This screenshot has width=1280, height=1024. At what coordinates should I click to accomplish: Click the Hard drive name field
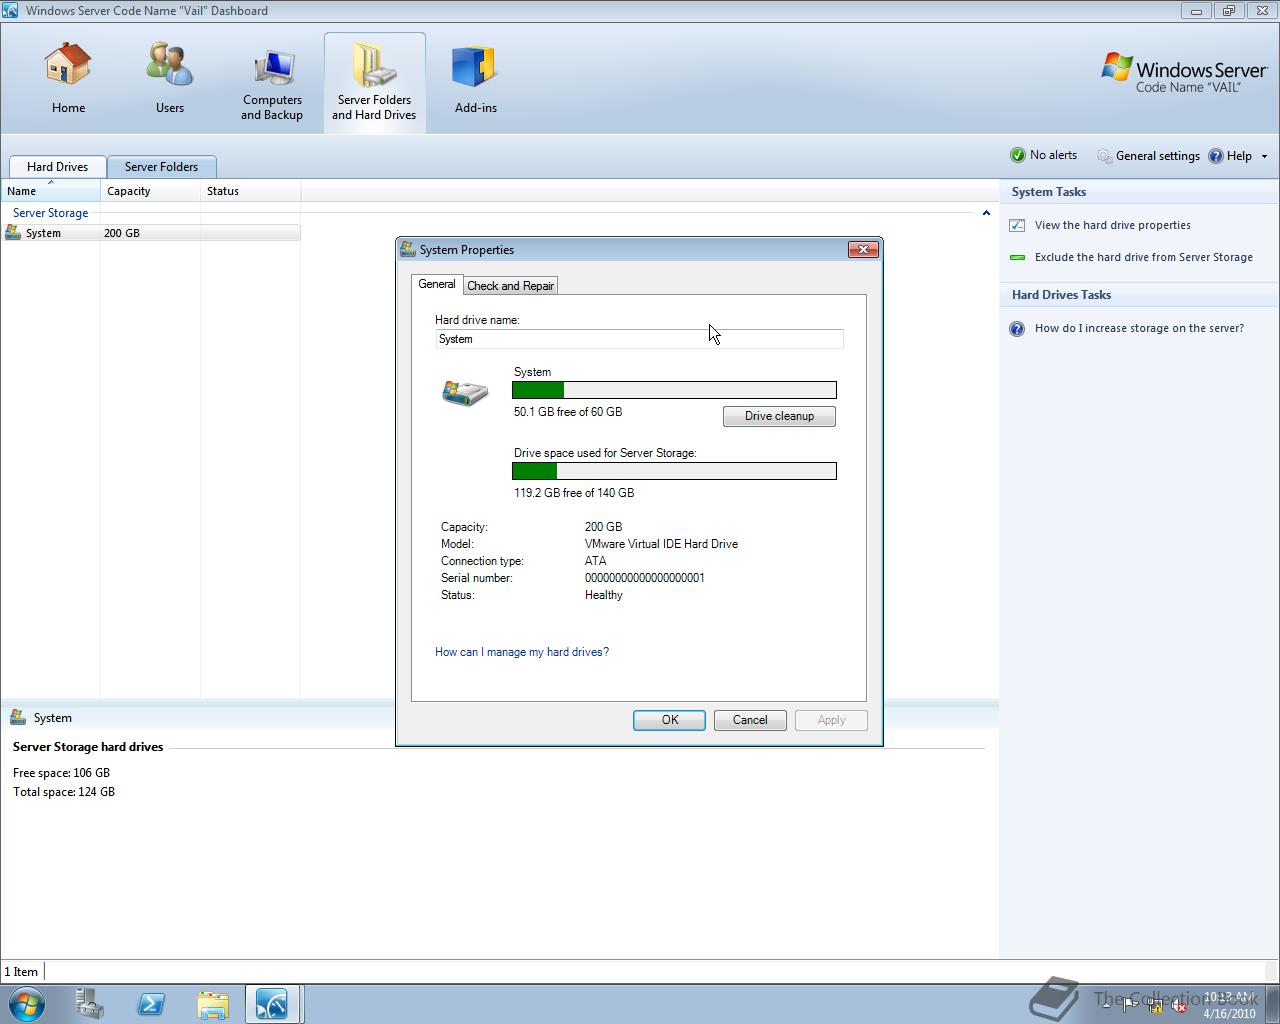639,339
